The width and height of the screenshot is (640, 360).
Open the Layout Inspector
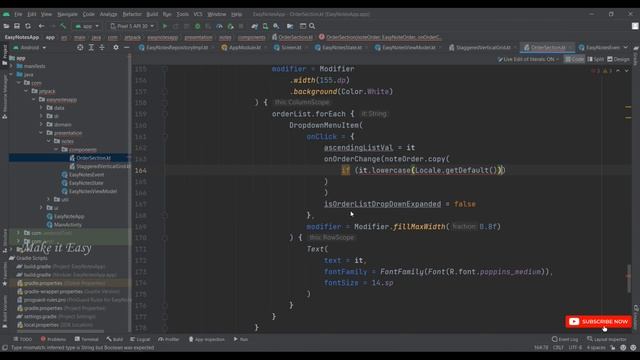tap(608, 339)
